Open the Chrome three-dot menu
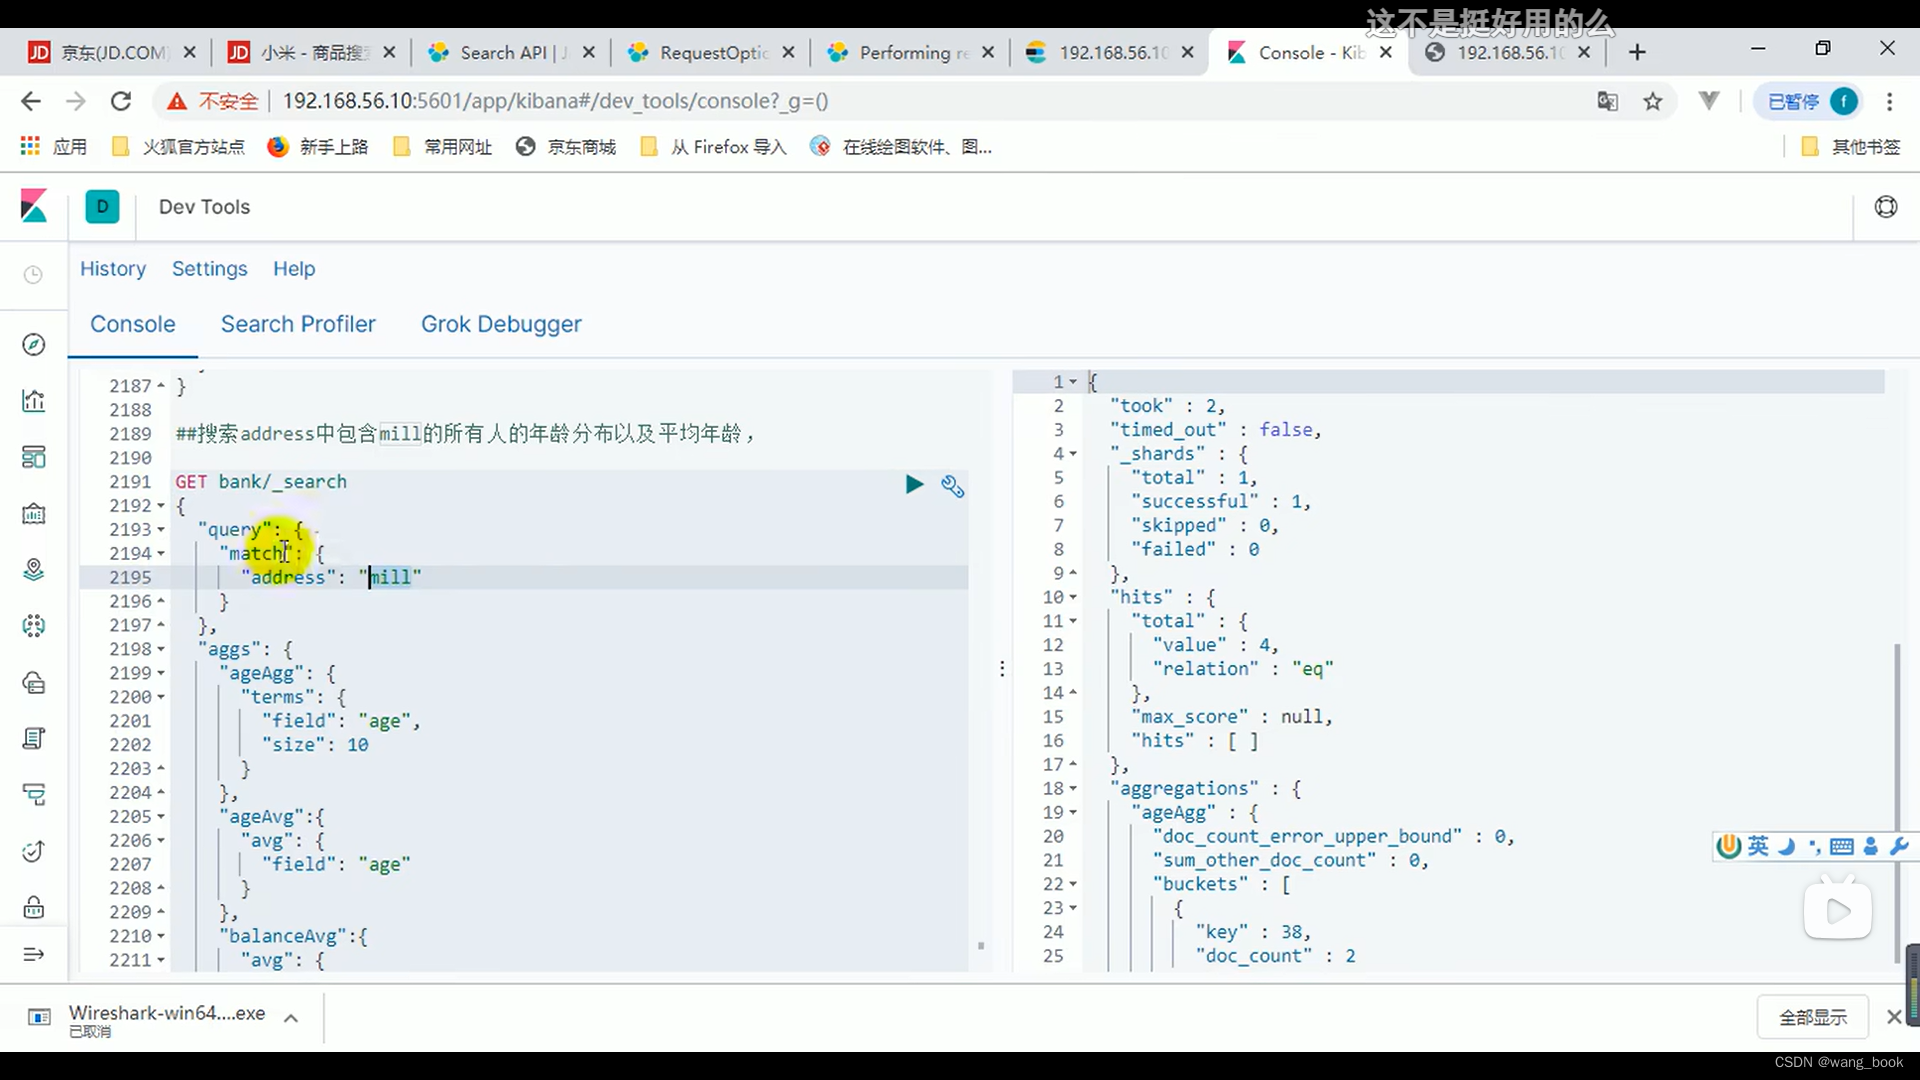The image size is (1920, 1080). 1889,101
